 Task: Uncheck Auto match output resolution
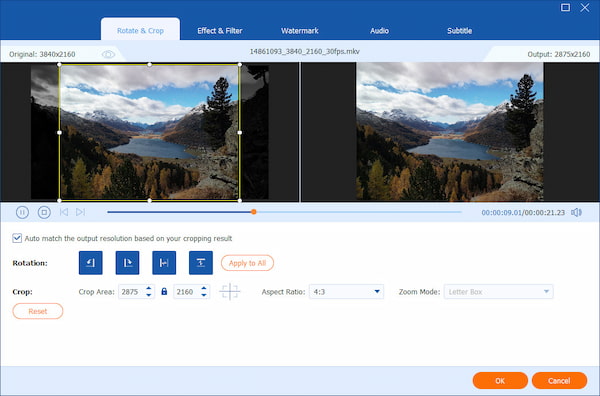(17, 238)
